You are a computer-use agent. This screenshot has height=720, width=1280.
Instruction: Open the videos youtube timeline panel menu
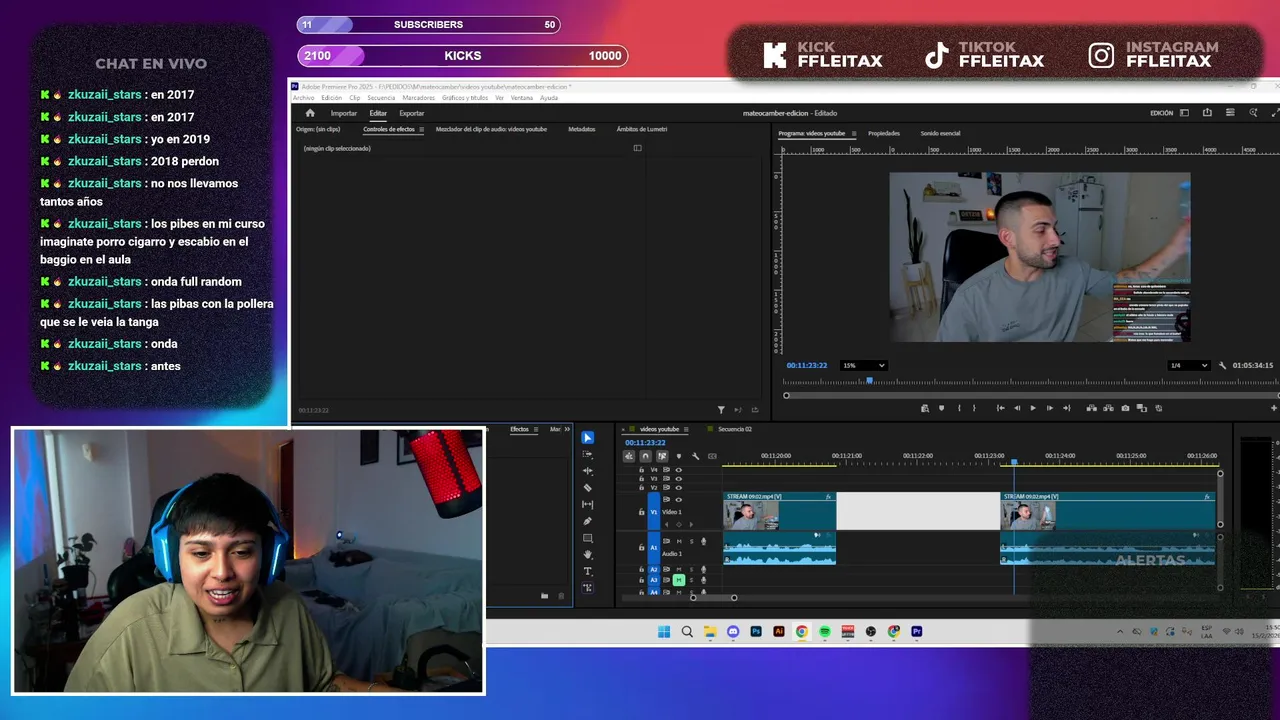click(x=687, y=429)
